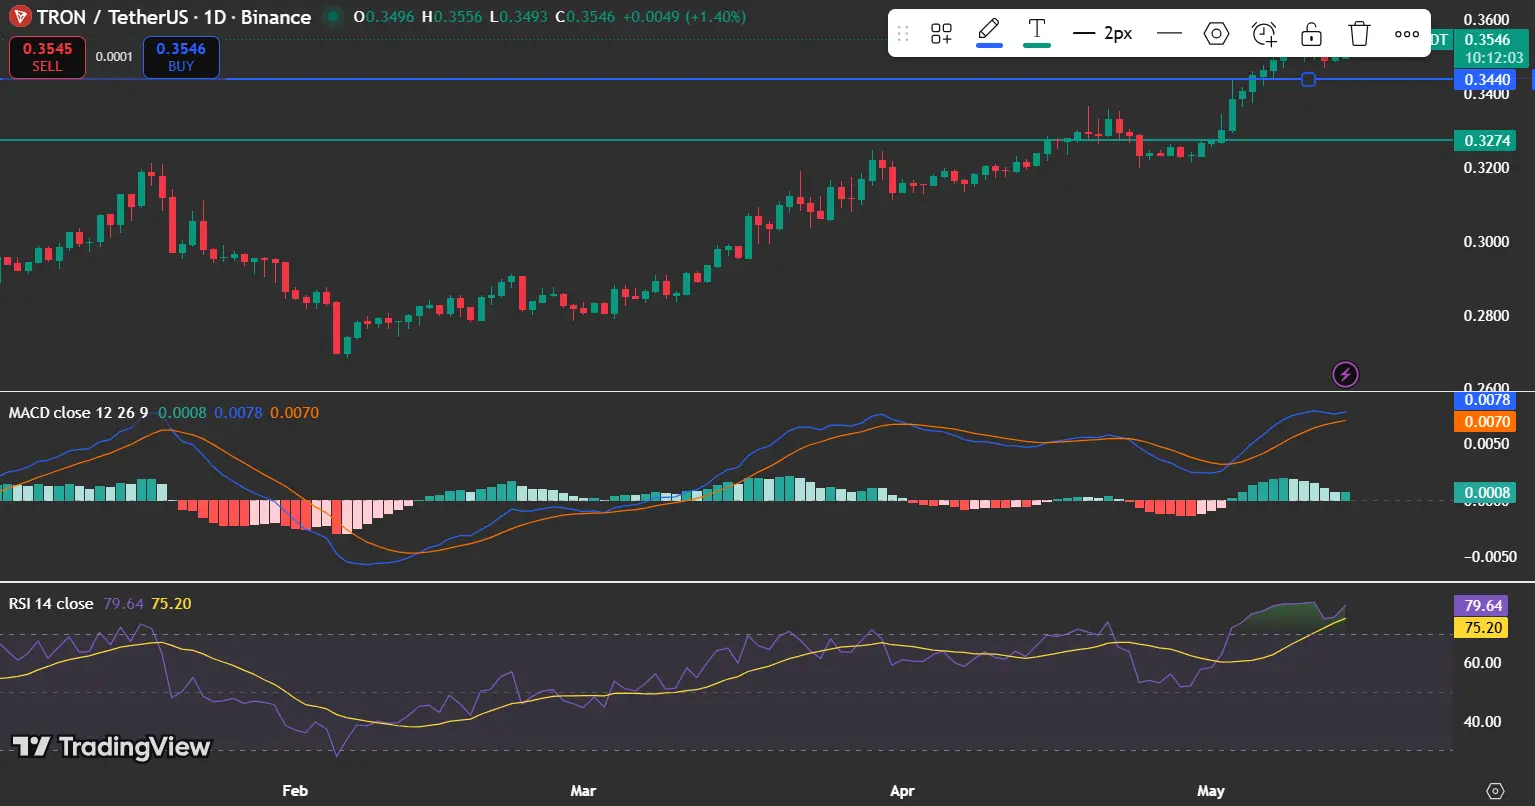
Task: Open the three-dots more options menu
Action: tap(1407, 33)
